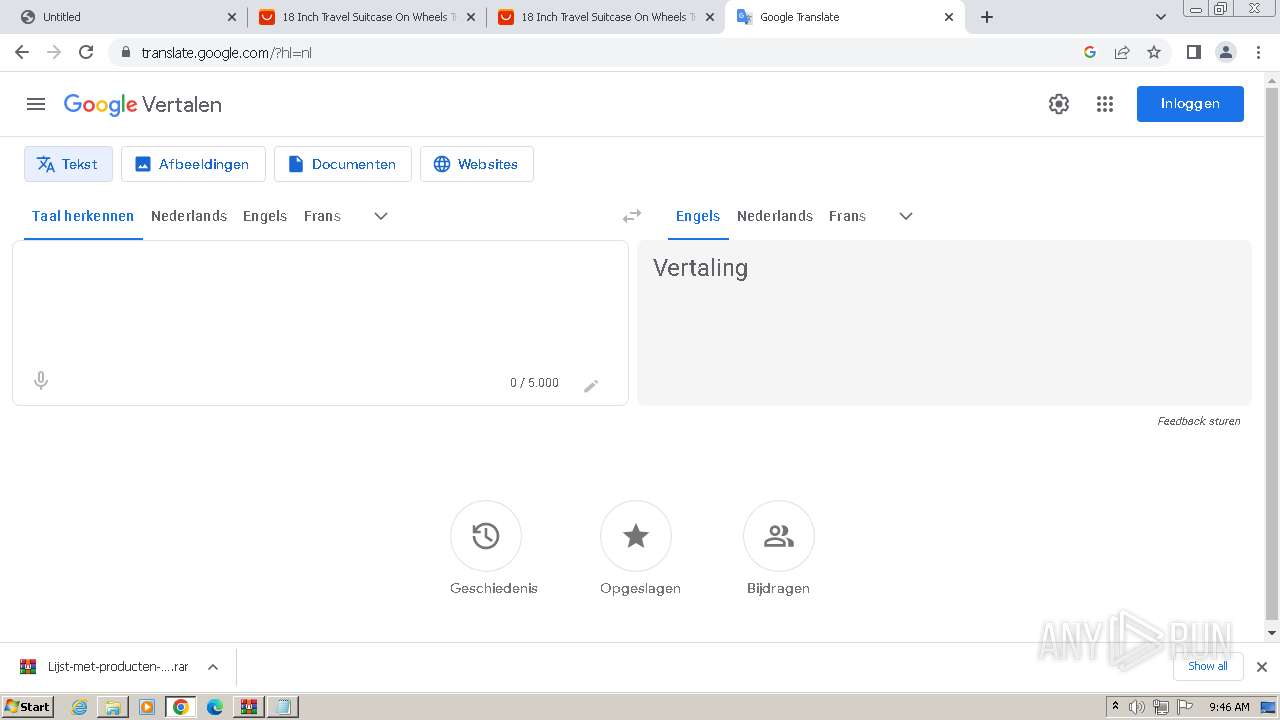Switch to first 18 Inch Travel Suitcase tab
This screenshot has height=720, width=1280.
[x=366, y=17]
